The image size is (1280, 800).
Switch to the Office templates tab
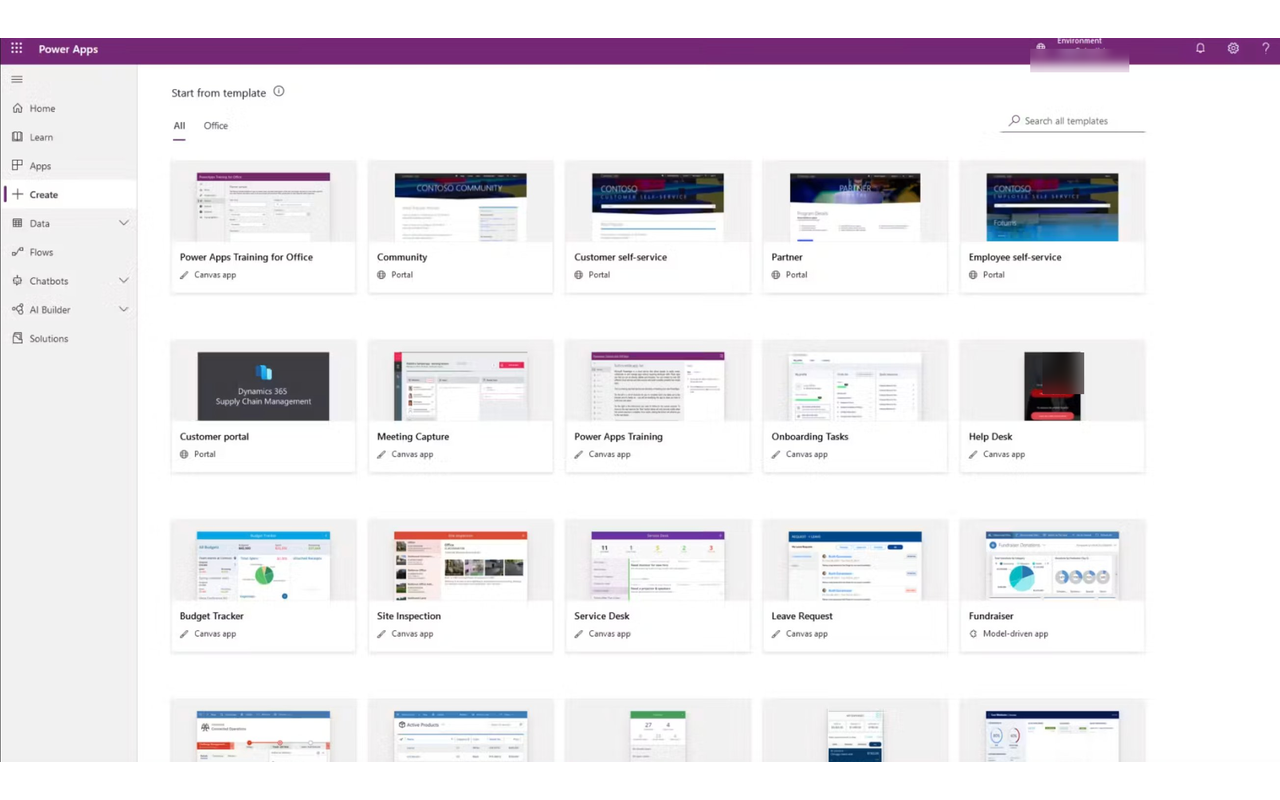click(x=216, y=126)
